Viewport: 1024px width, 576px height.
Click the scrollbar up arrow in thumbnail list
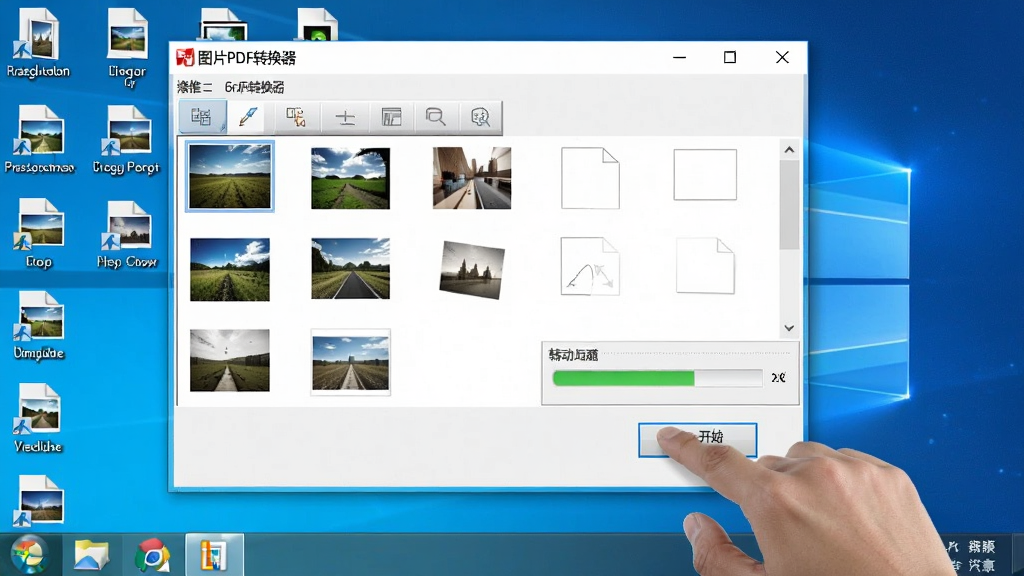click(x=789, y=150)
